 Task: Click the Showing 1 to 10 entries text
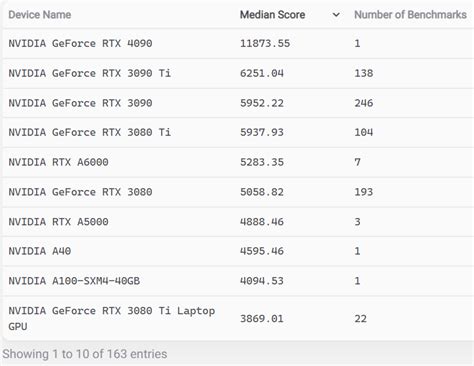coord(85,354)
